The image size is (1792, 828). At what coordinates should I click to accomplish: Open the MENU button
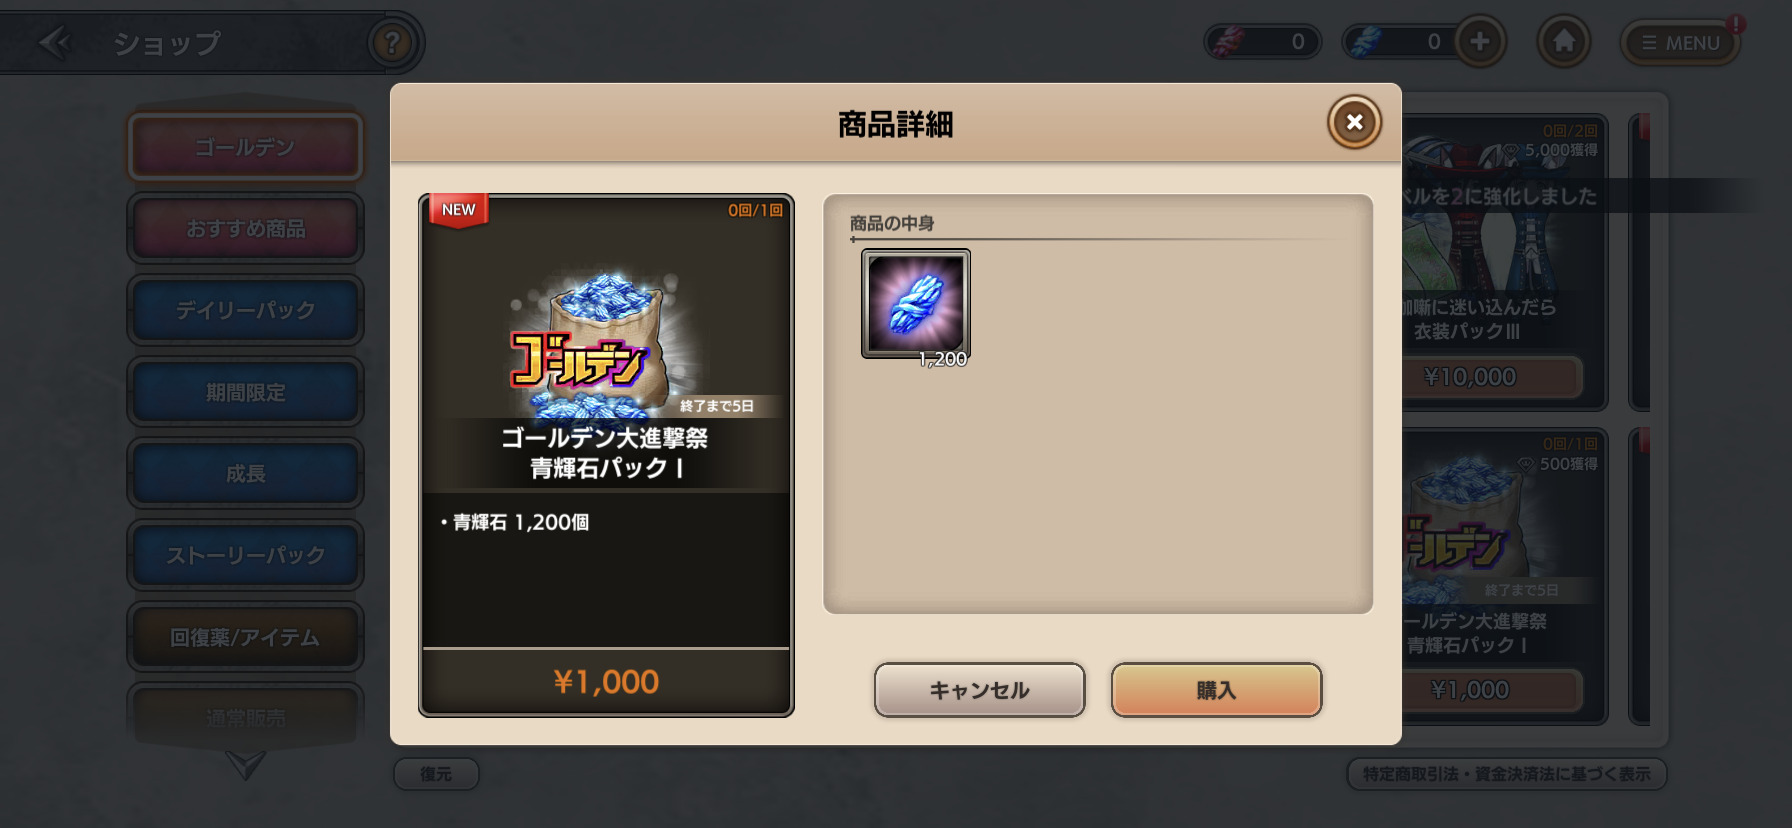click(1681, 43)
